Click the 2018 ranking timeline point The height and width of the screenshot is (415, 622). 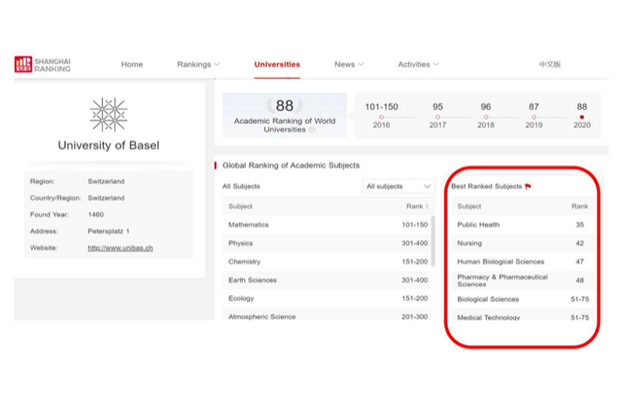pyautogui.click(x=485, y=117)
